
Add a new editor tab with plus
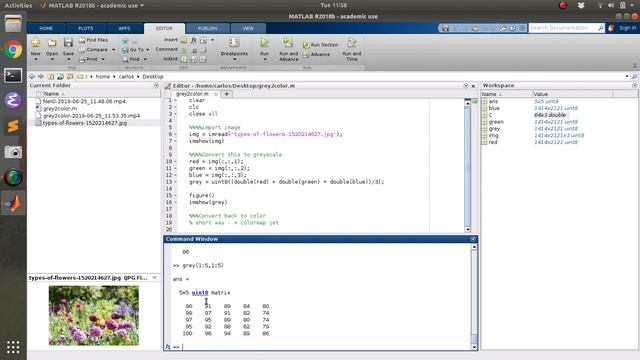pos(227,94)
